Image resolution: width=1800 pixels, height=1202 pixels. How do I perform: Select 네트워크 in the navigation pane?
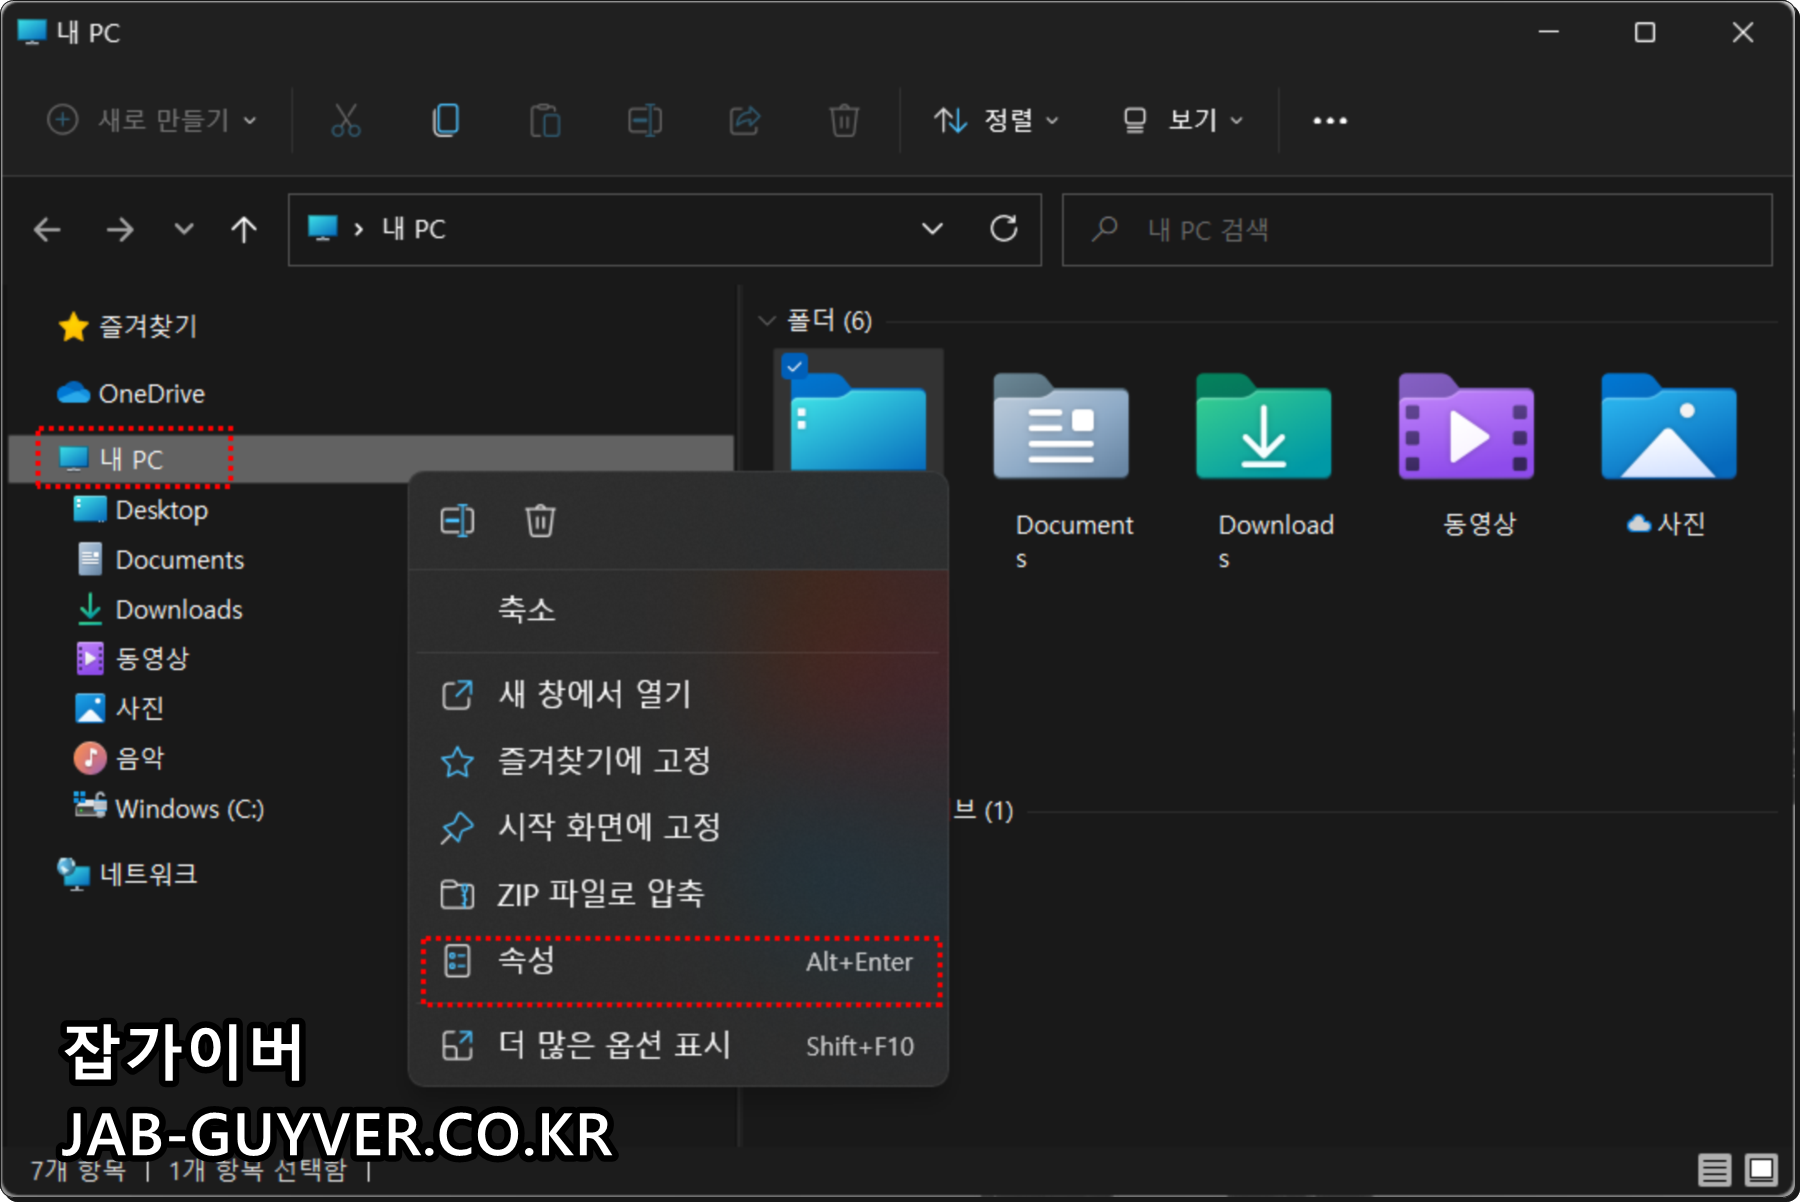(x=127, y=874)
